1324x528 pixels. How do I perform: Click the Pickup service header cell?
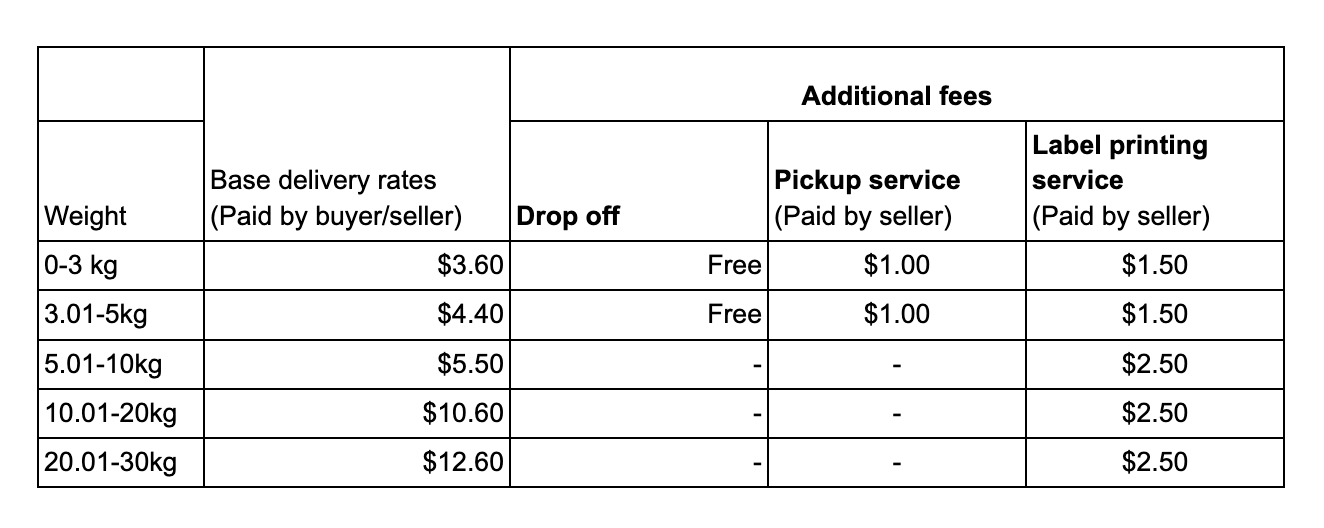(897, 181)
